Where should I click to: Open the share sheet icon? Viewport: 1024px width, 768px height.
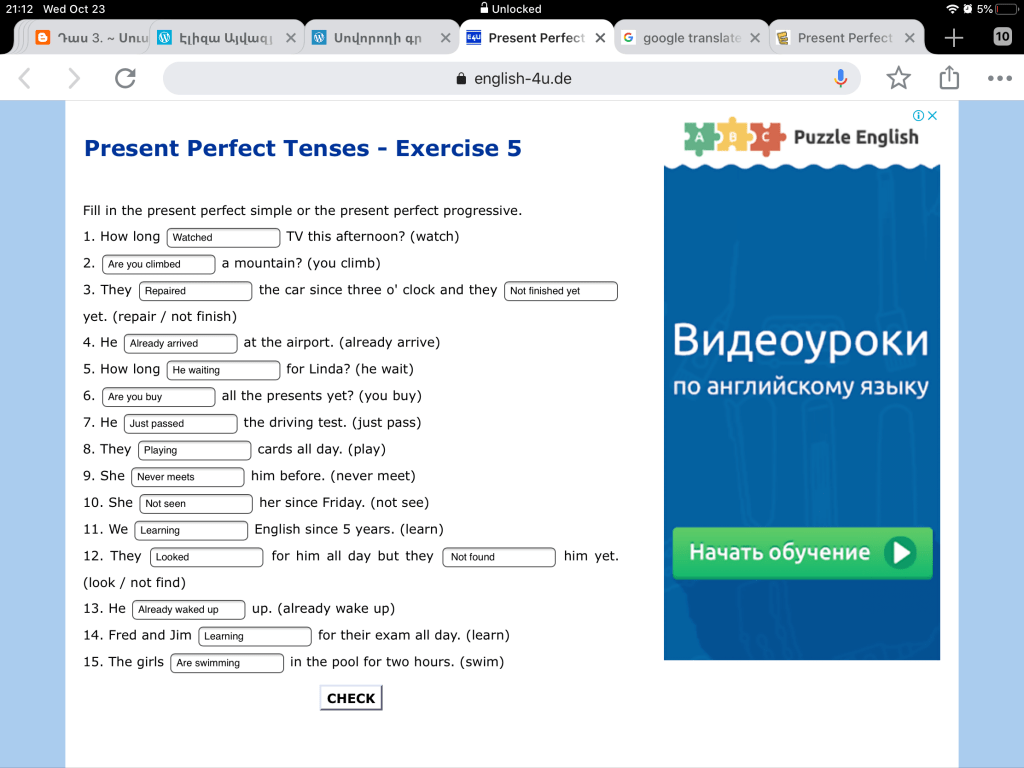(x=949, y=78)
